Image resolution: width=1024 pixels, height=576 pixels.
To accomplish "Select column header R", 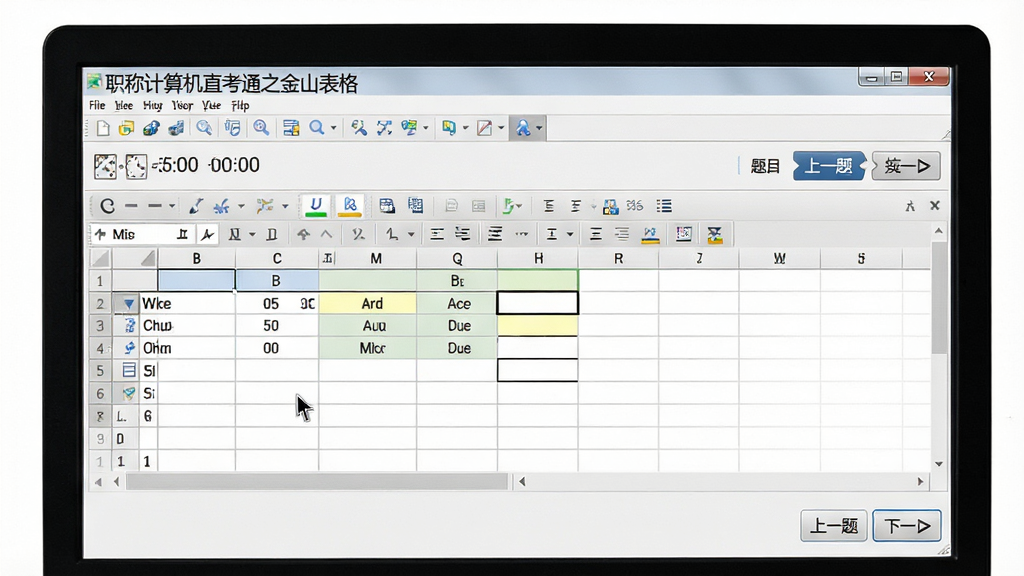I will [x=618, y=259].
